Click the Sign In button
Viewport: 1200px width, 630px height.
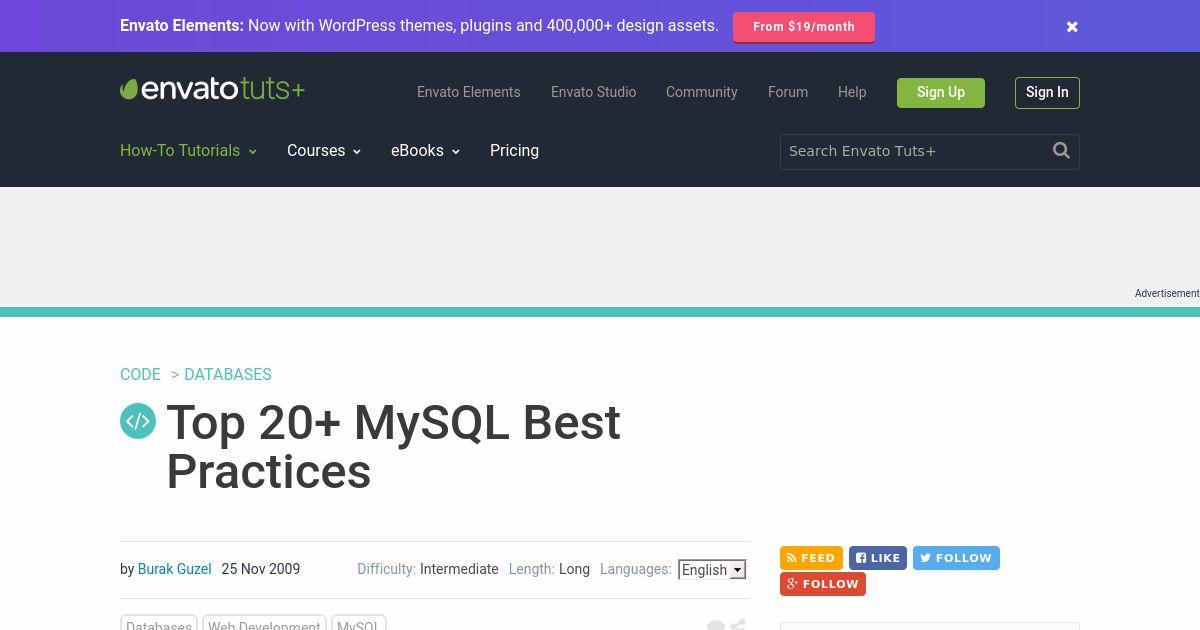pos(1047,93)
